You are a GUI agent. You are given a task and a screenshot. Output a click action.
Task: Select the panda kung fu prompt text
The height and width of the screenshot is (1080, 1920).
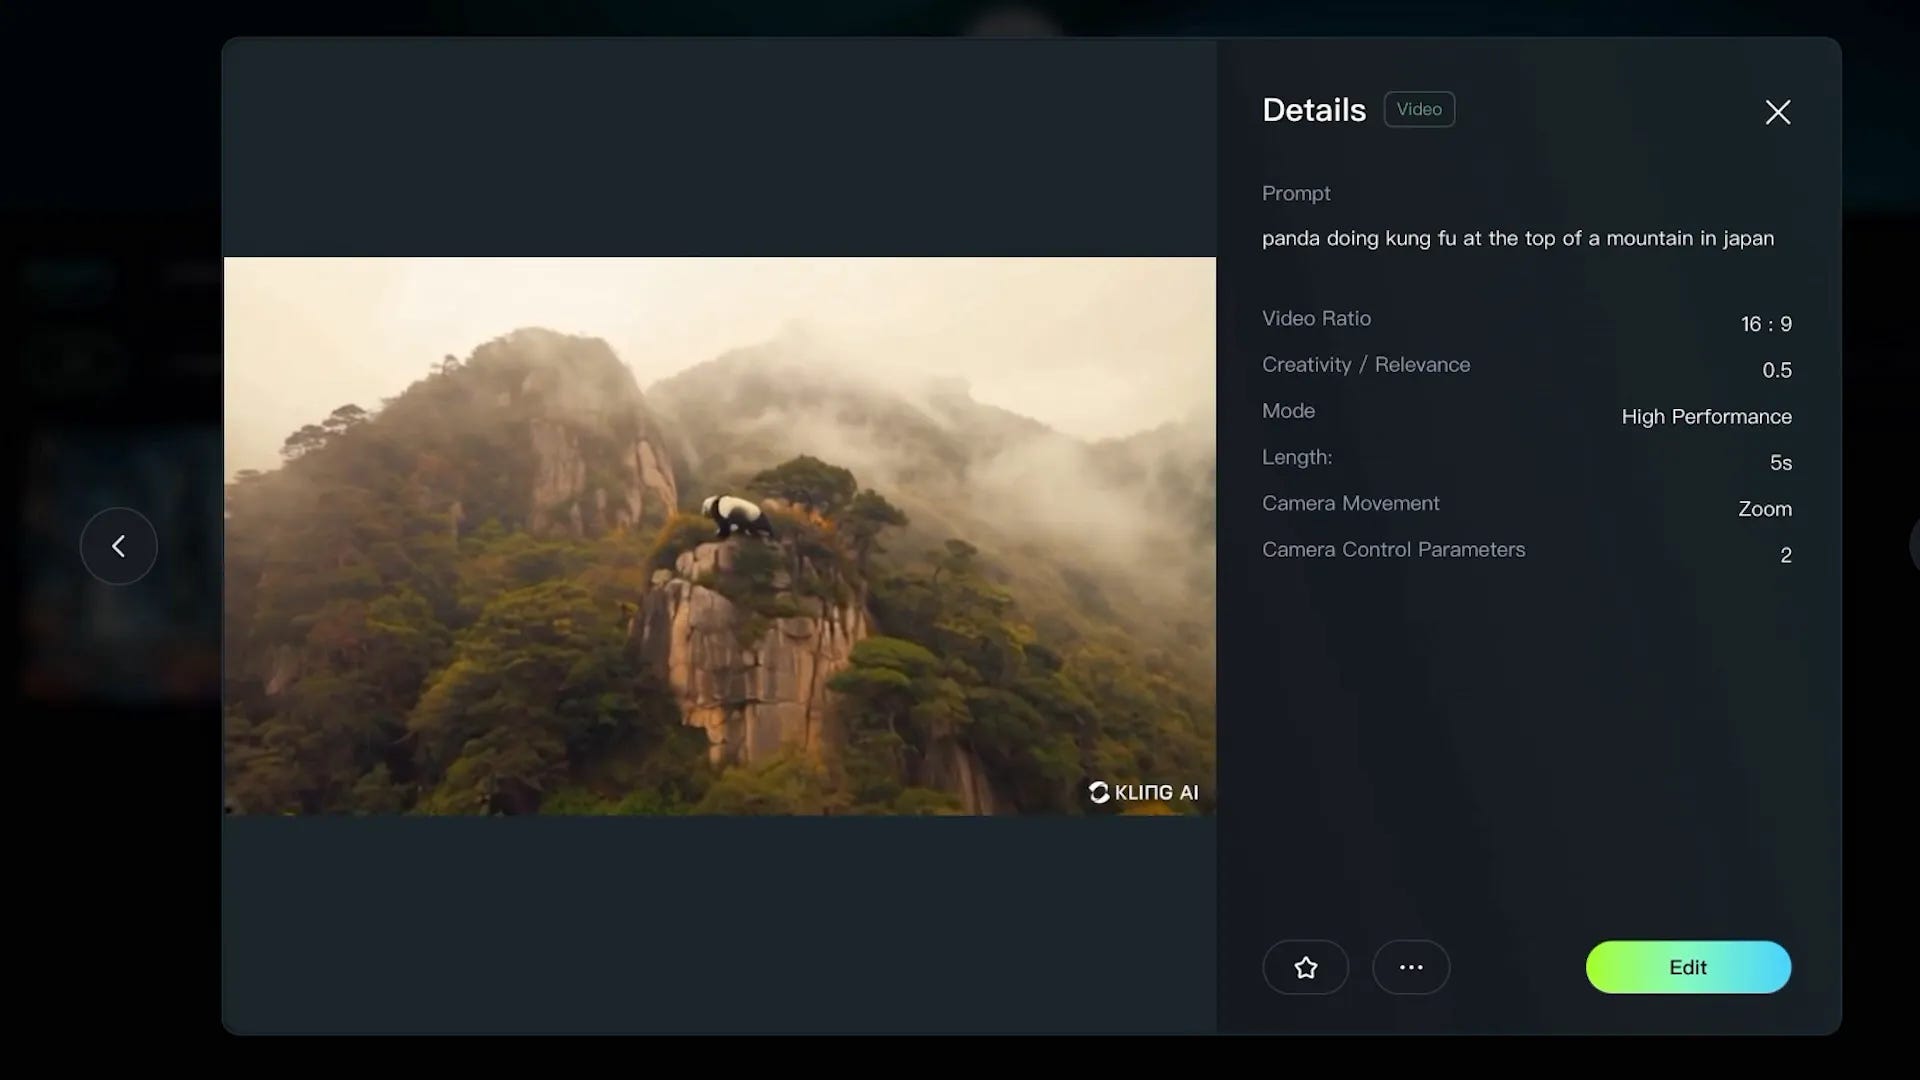1517,238
